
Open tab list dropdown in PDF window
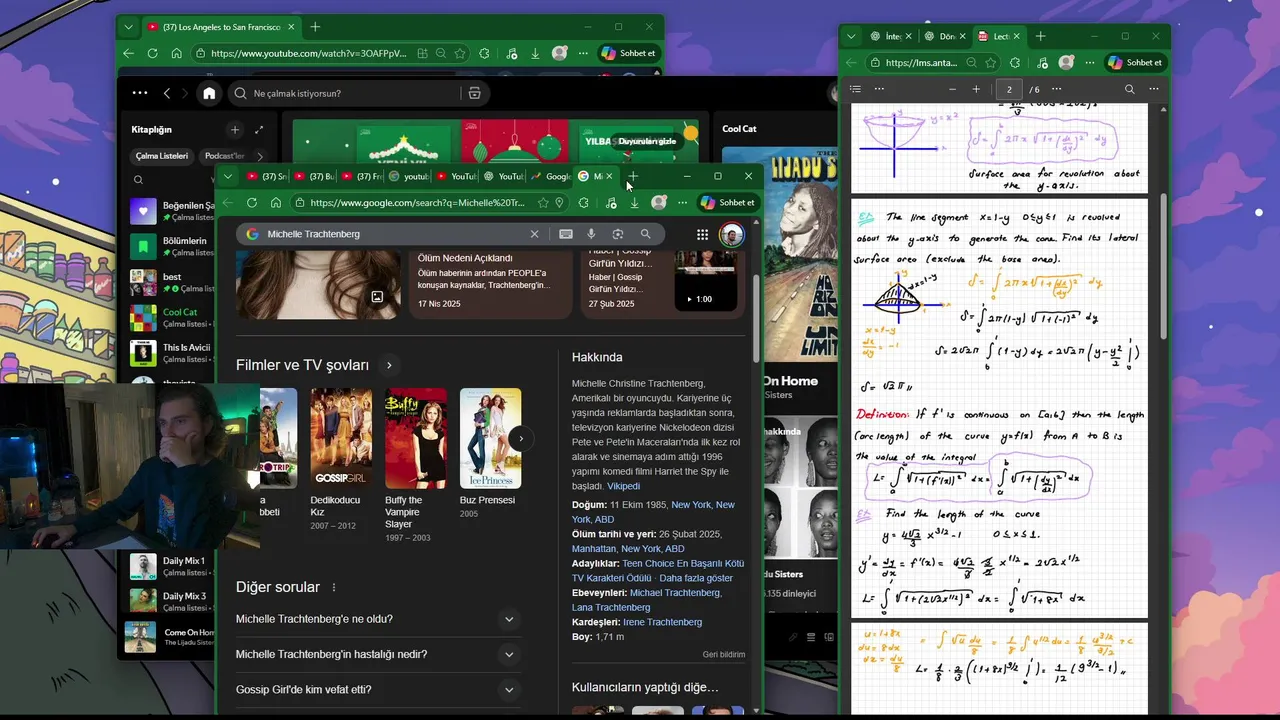coord(851,36)
